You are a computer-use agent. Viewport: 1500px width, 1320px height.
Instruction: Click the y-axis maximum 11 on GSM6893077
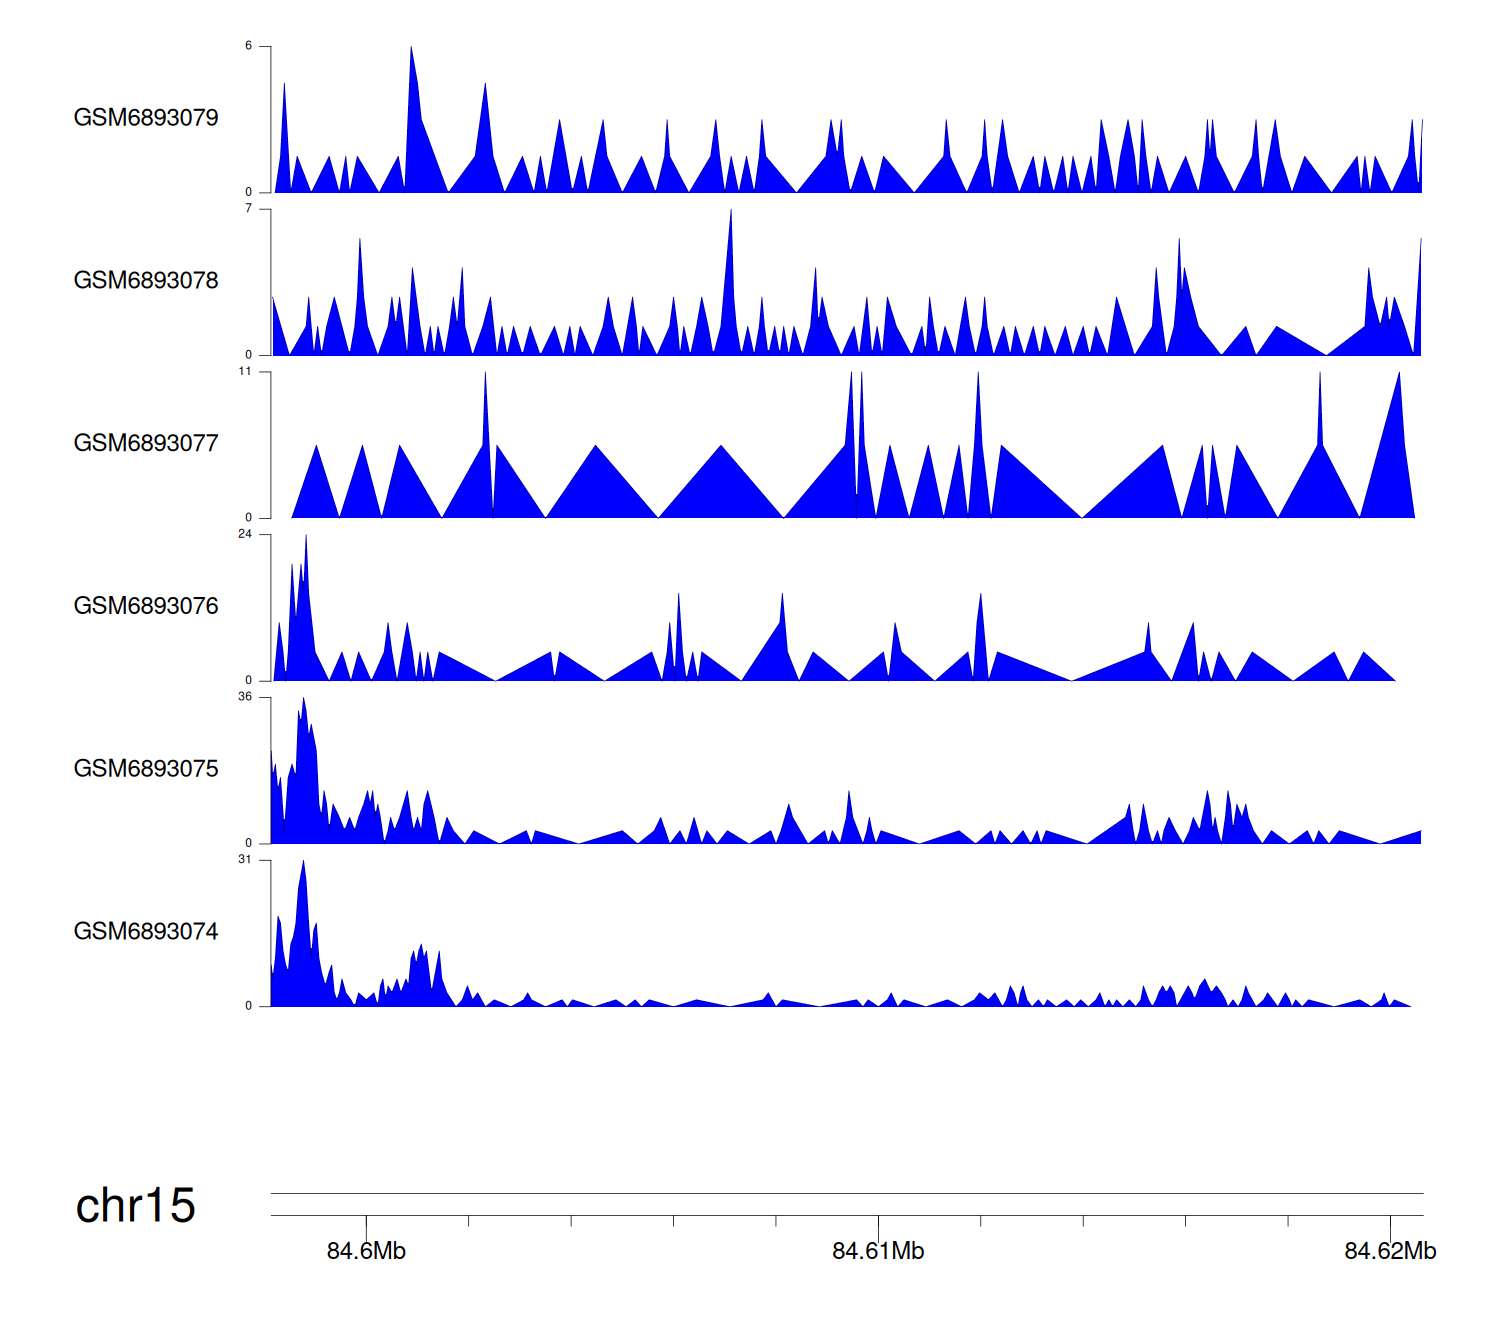pos(245,372)
